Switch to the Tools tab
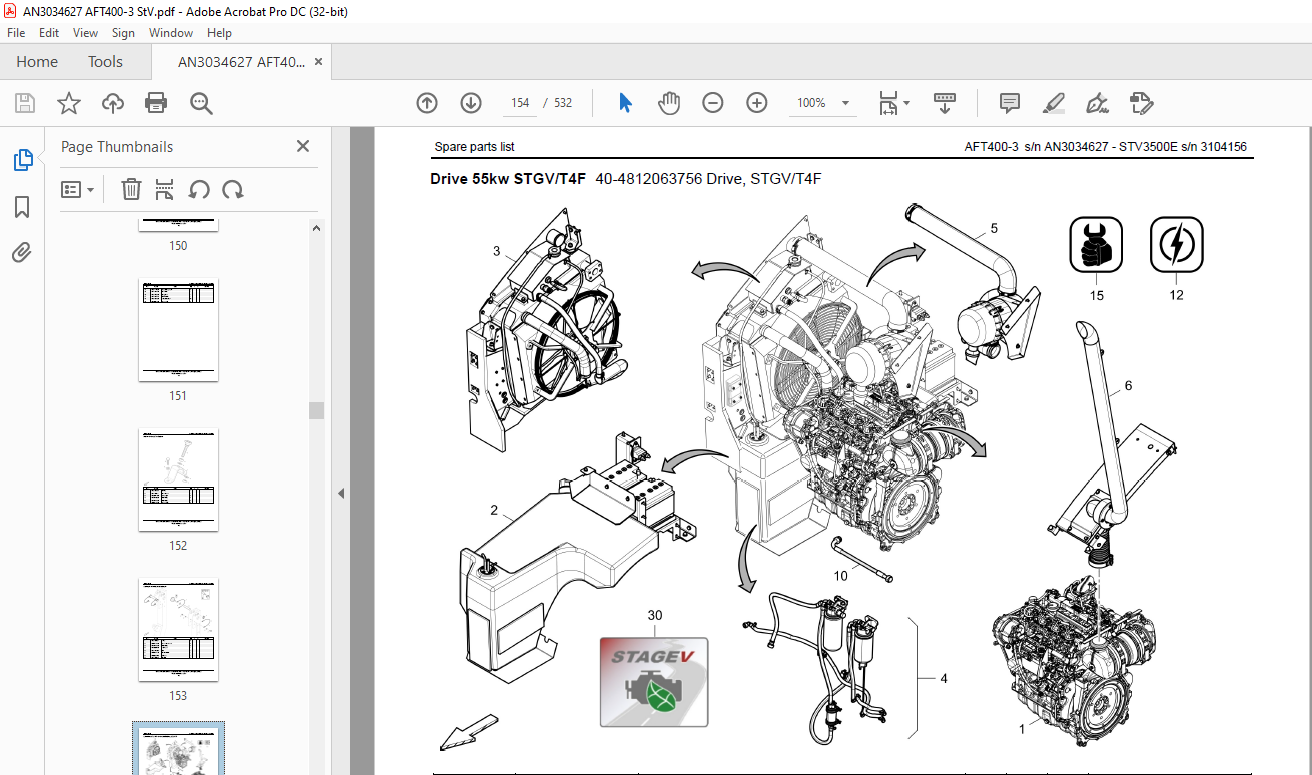 105,61
